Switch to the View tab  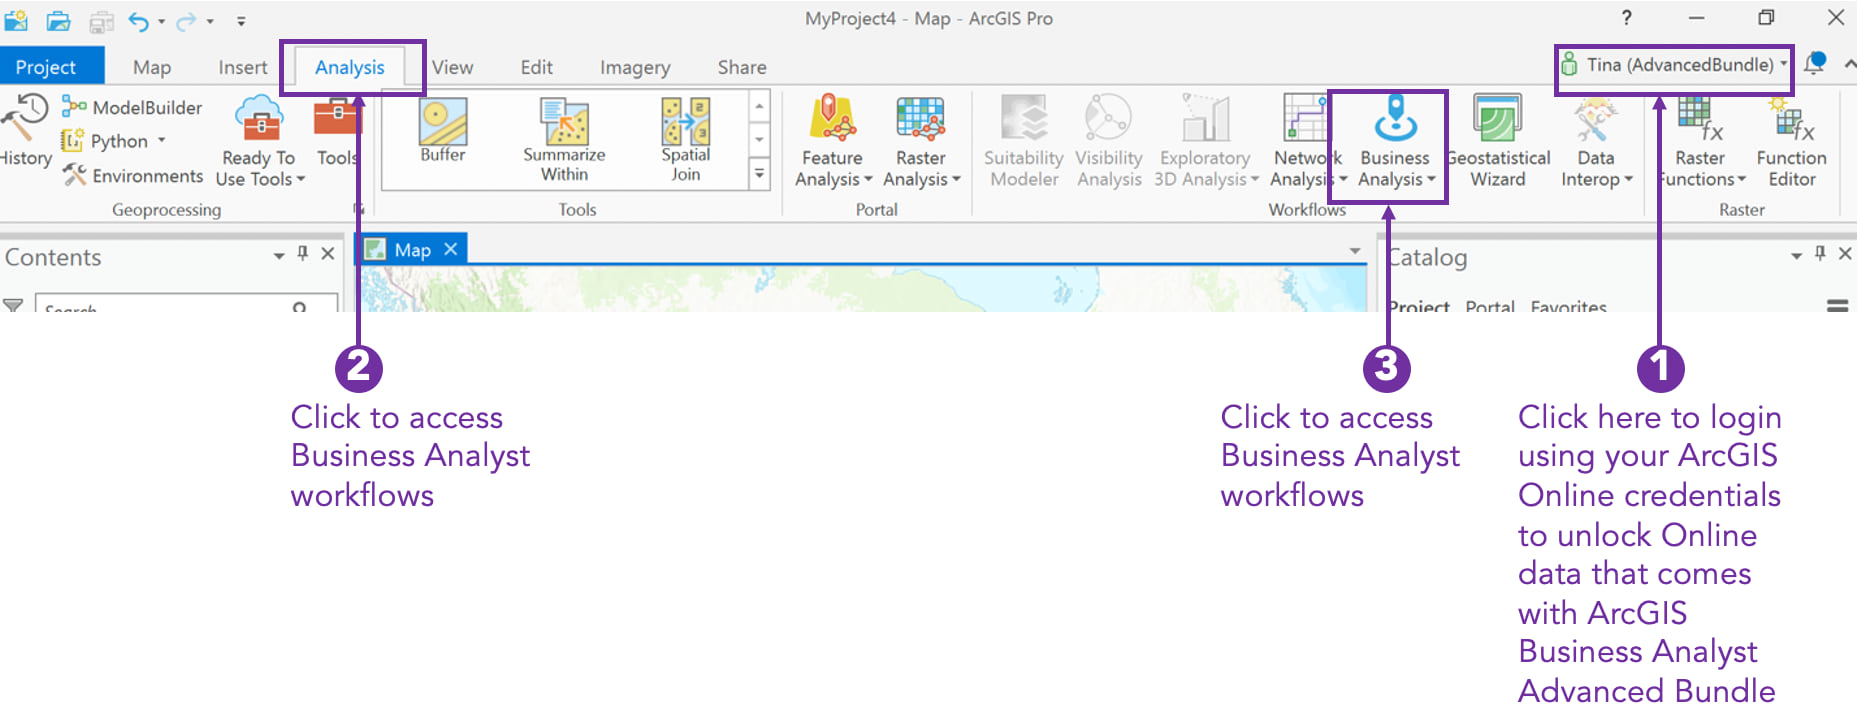(x=453, y=67)
